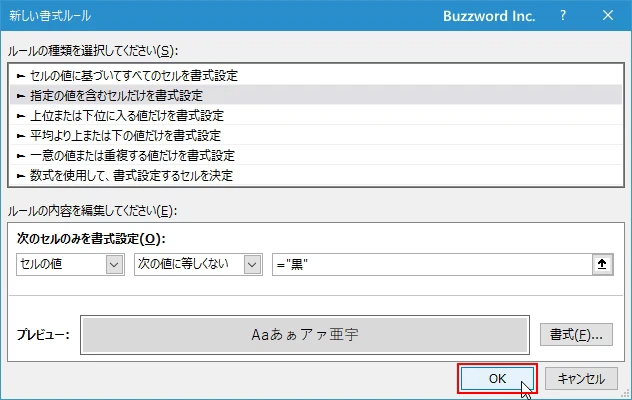Click the help question mark icon
Screen dimensions: 632x400
tap(563, 16)
